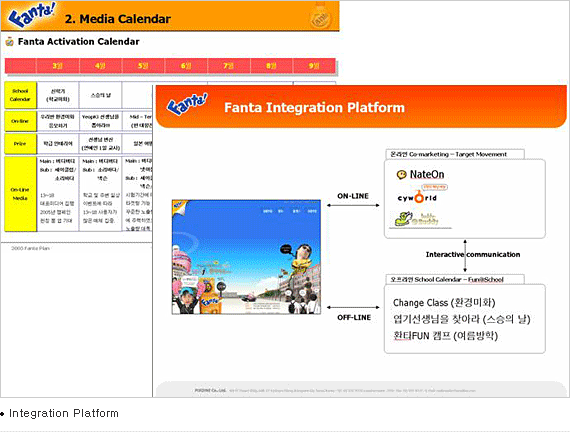Screen dimensions: 570x443
Task: Click the OFF-LINE arrow label
Action: pos(354,317)
